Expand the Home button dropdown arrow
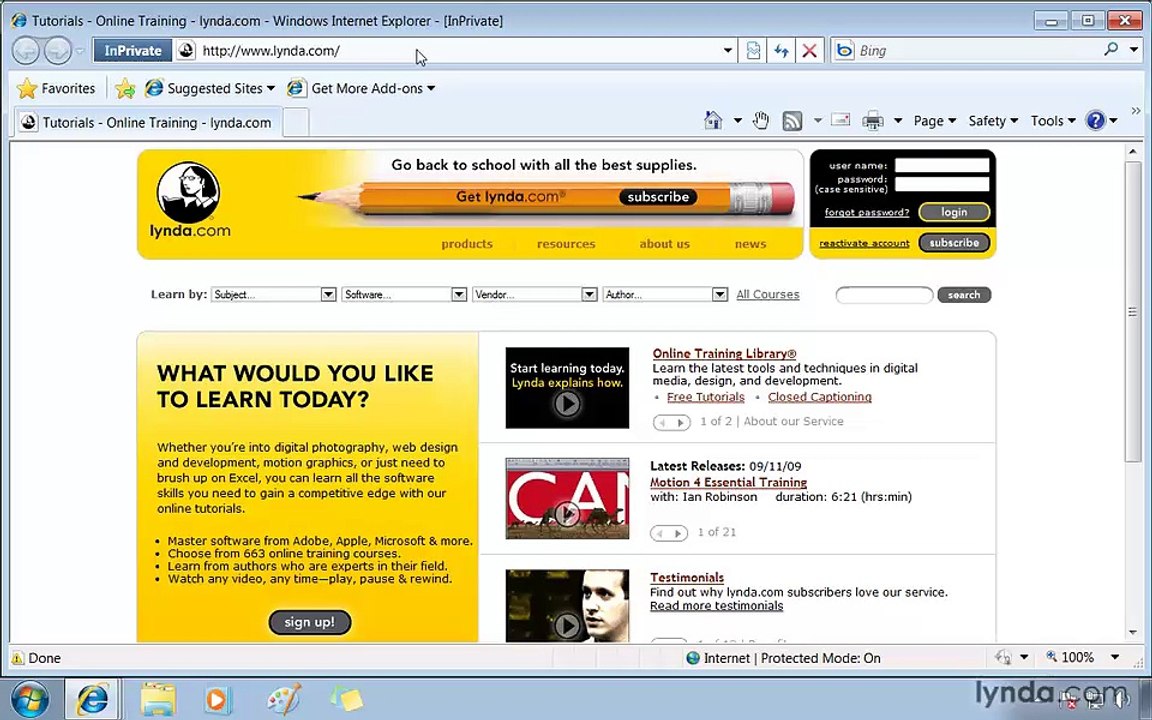Viewport: 1152px width, 720px height. click(738, 120)
